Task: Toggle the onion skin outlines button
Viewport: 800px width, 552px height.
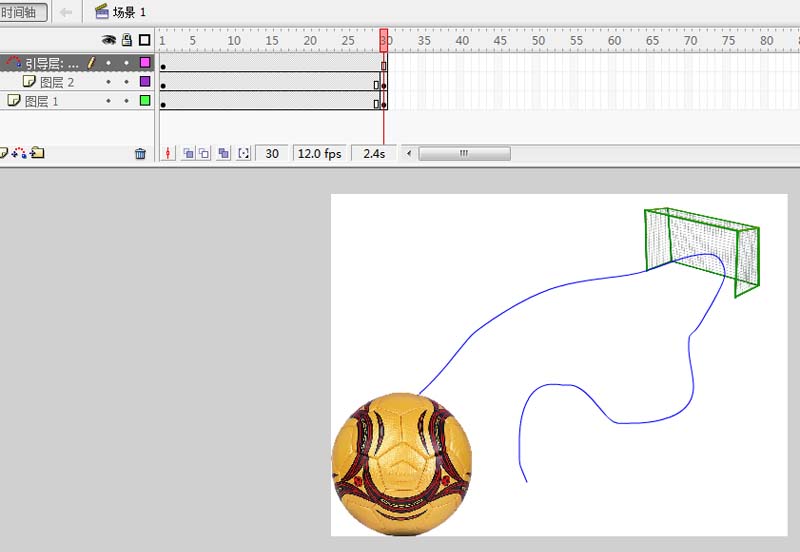Action: 204,153
